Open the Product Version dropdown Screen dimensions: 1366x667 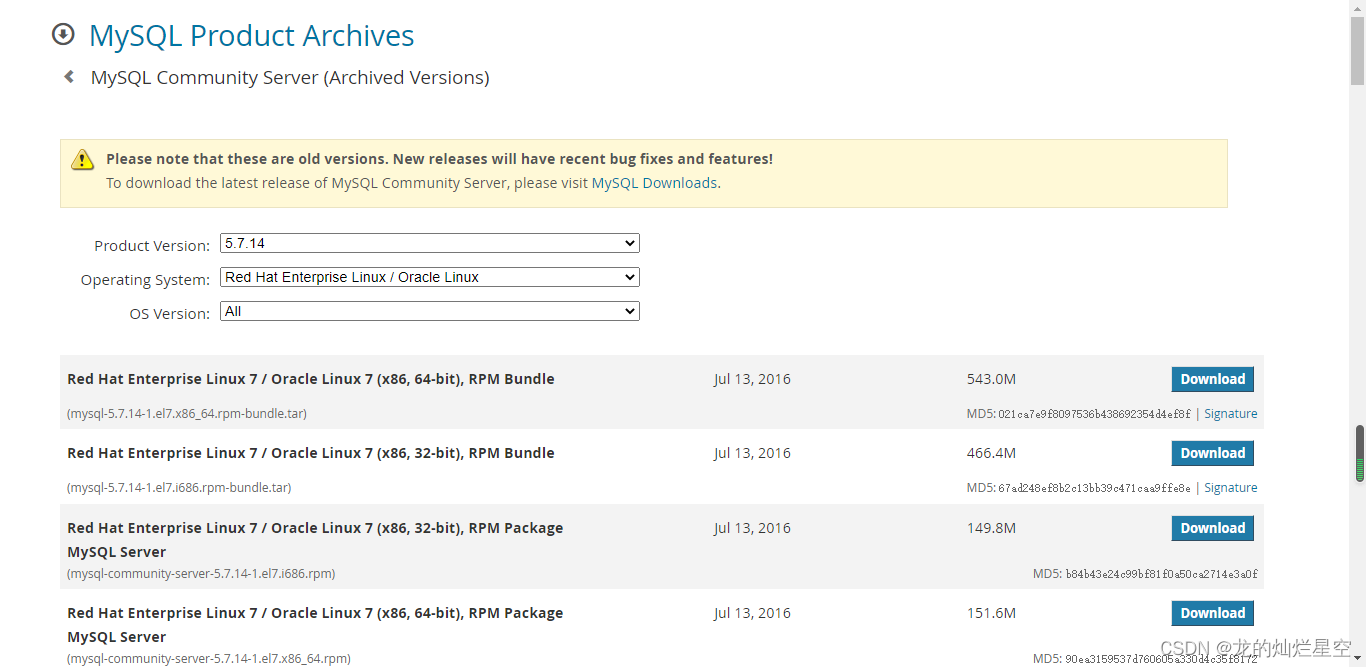(x=428, y=243)
